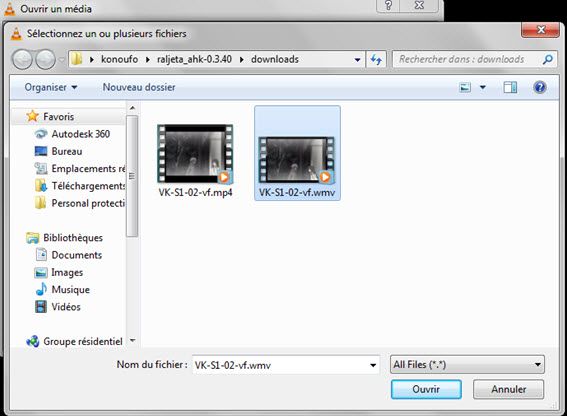567x416 pixels.
Task: Click the Ouvrir button
Action: pyautogui.click(x=426, y=390)
